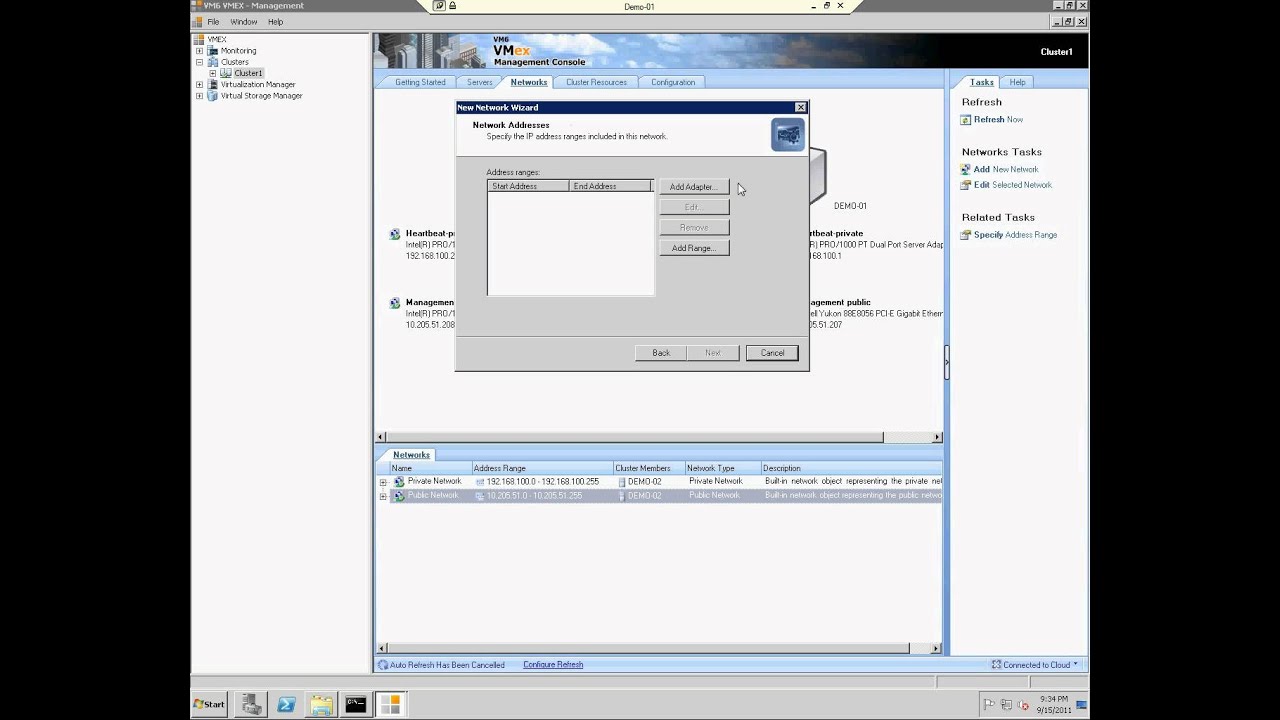Expand the Private Network row
1280x720 pixels.
click(x=383, y=482)
